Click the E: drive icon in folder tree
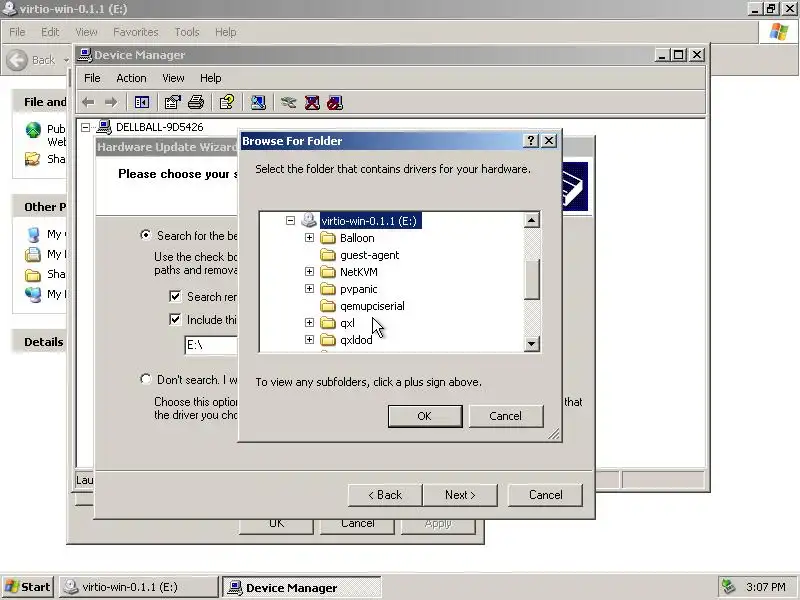 309,220
